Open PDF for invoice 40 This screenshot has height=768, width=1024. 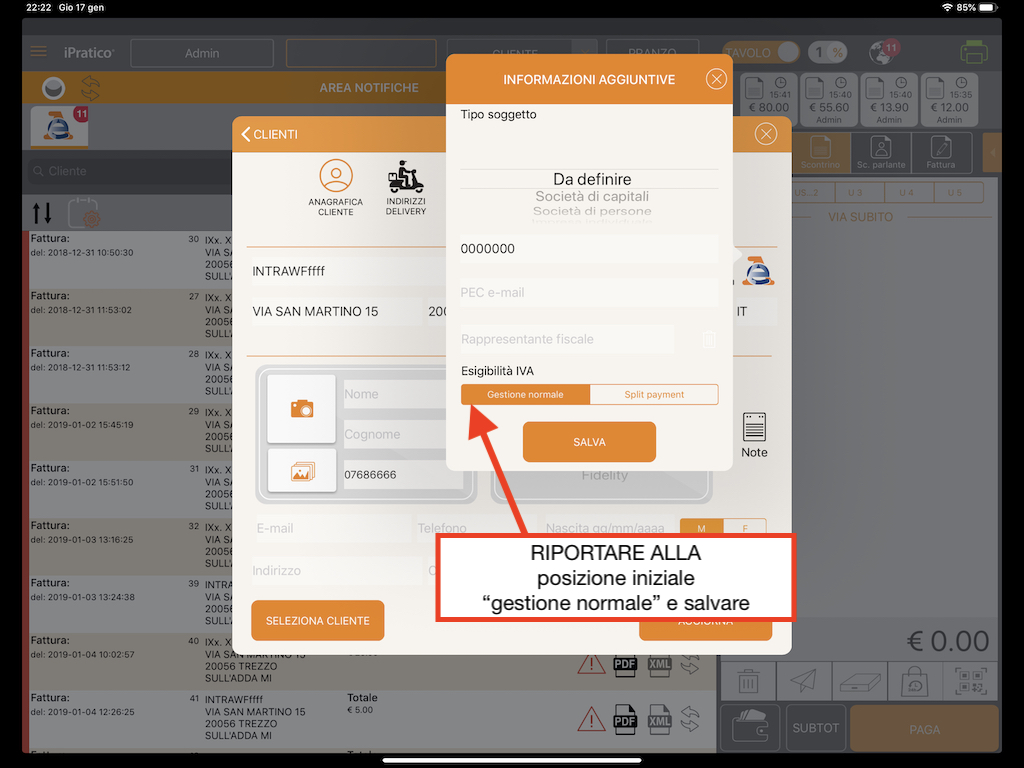point(625,665)
